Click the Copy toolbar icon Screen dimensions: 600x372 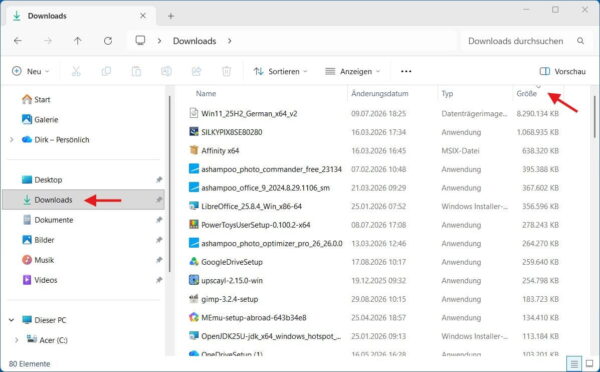(106, 71)
